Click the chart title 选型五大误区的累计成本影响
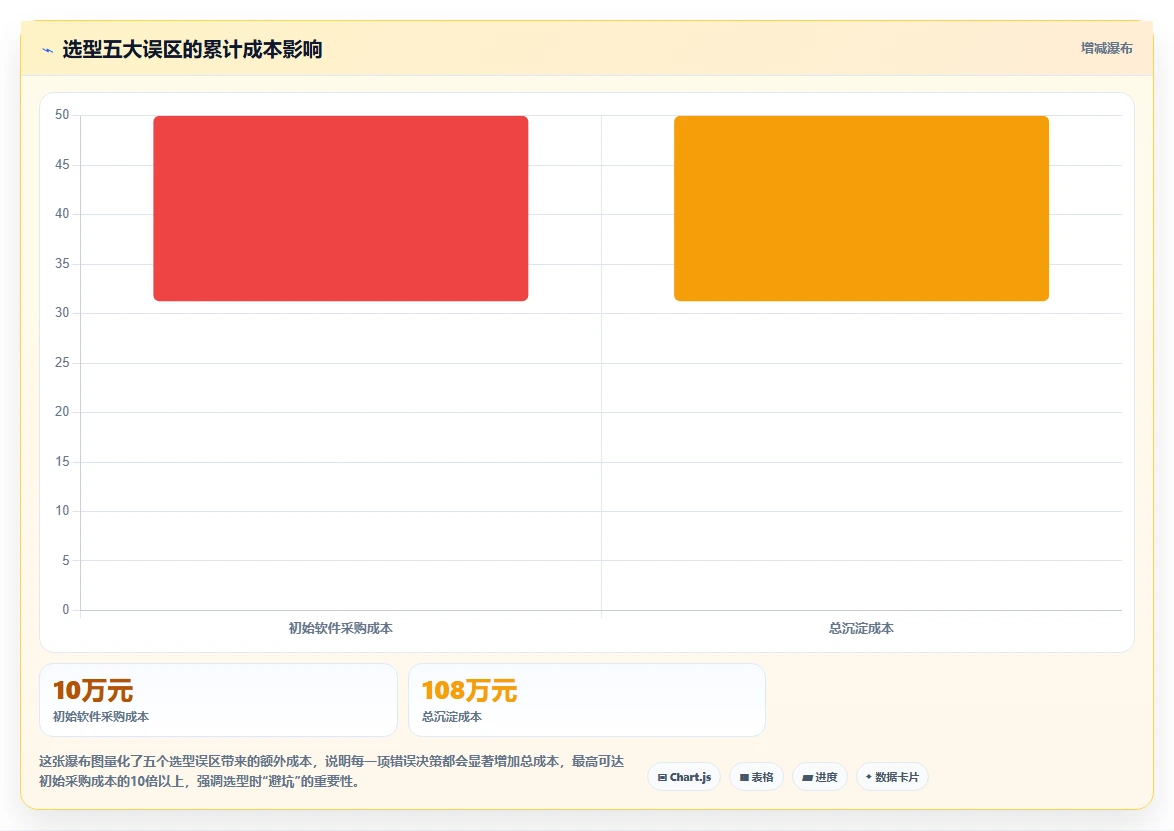This screenshot has width=1174, height=831. [192, 49]
